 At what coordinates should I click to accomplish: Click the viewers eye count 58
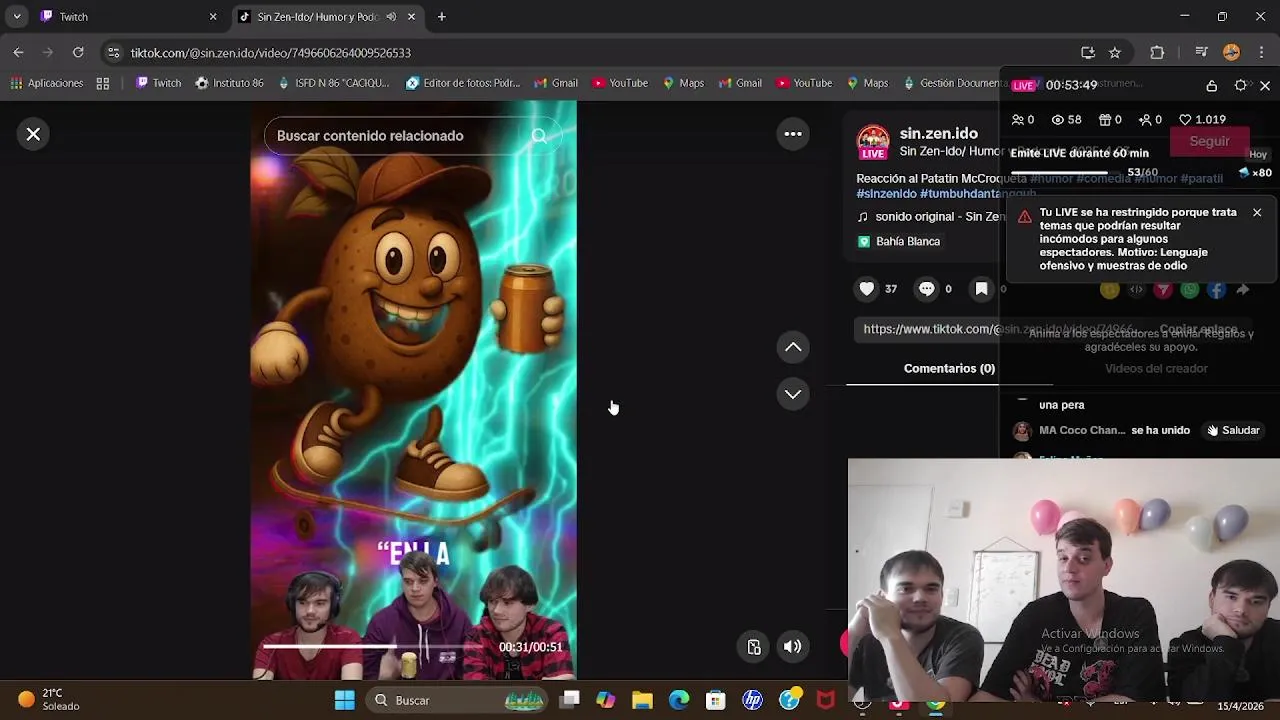tap(1066, 120)
